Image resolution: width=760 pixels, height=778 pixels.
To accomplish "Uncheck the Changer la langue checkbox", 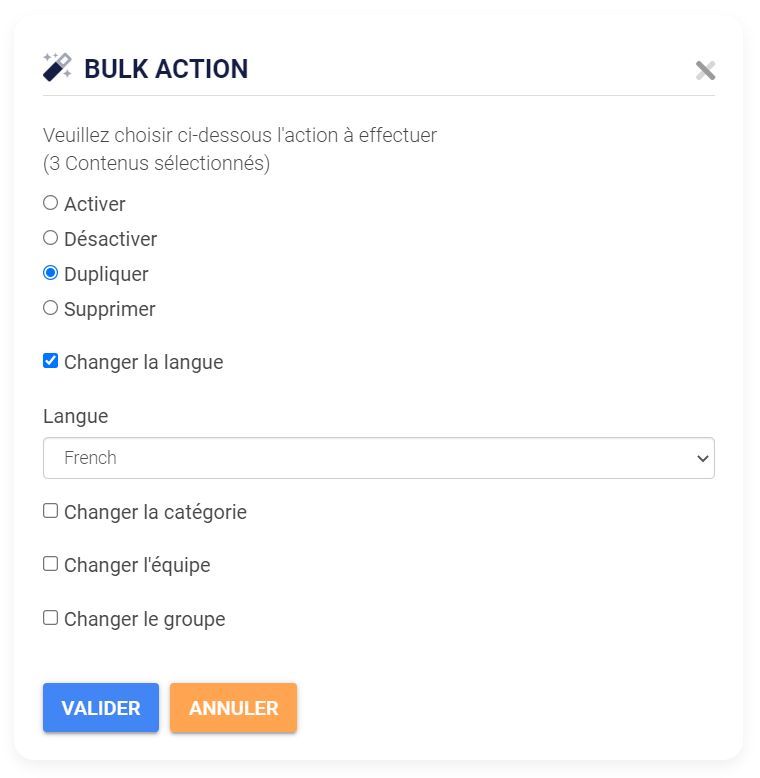I will click(51, 361).
